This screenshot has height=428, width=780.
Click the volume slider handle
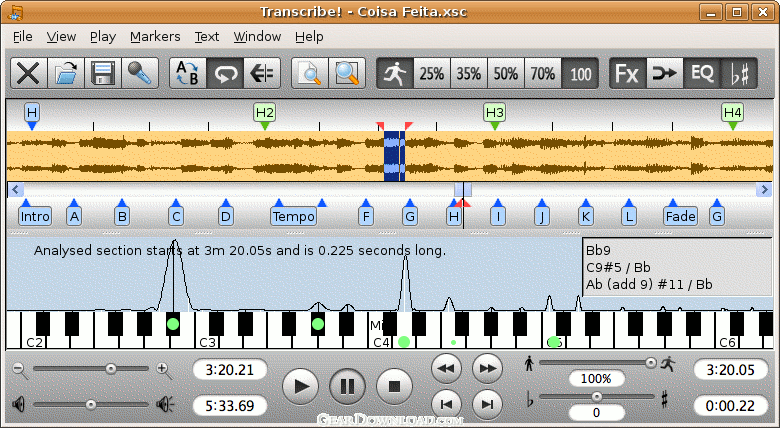coord(91,405)
